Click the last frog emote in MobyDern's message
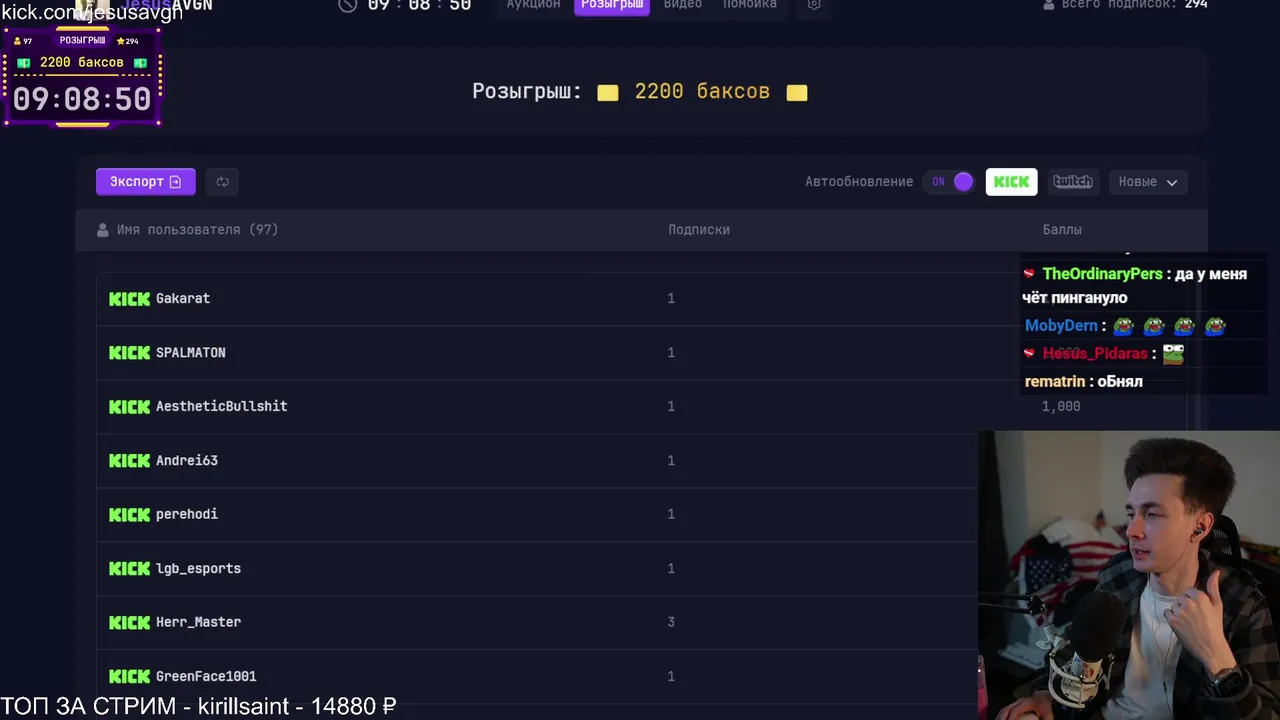 (x=1215, y=326)
